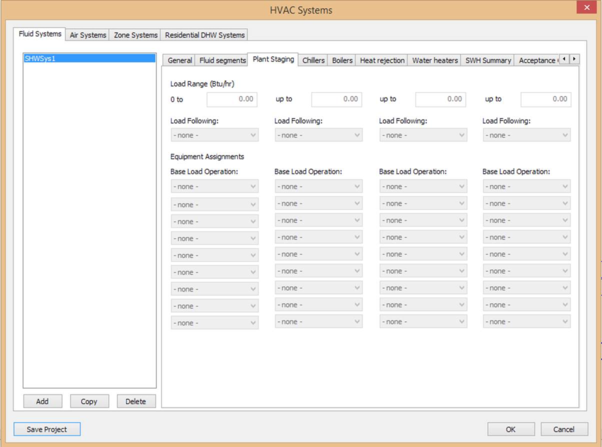Open the Water heaters tab
Image resolution: width=602 pixels, height=447 pixels.
435,61
